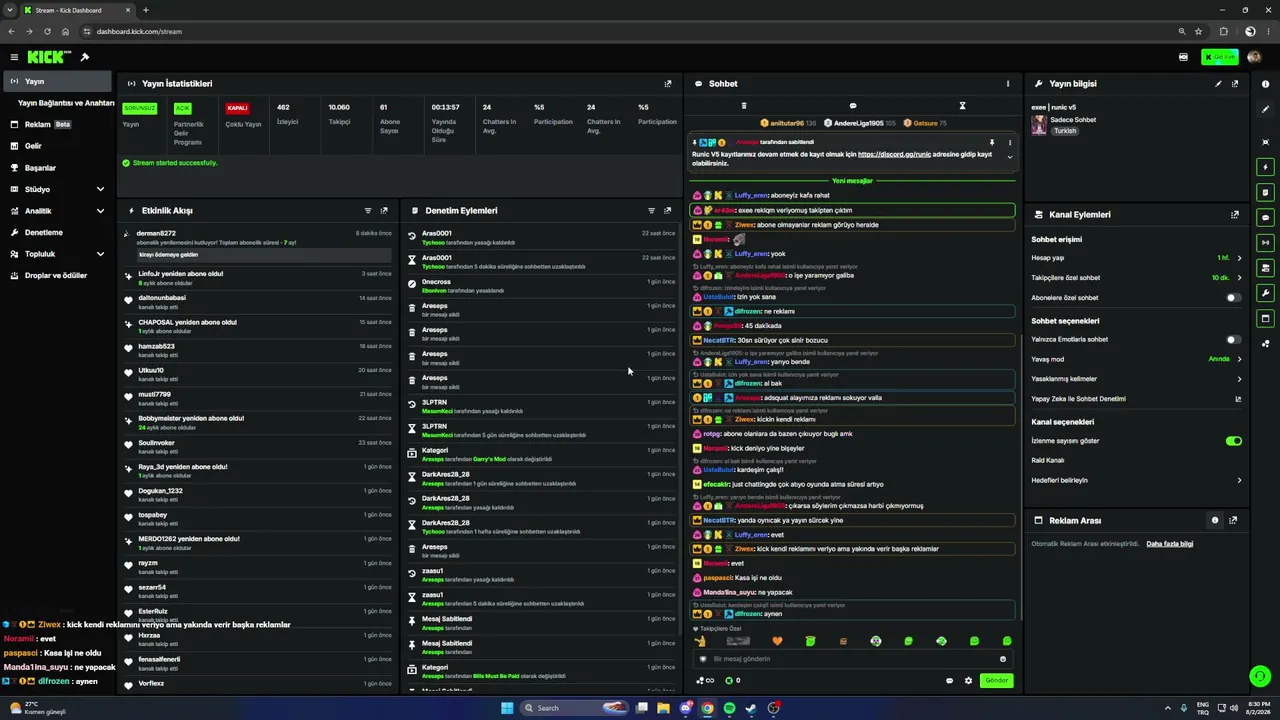Click the Turkish language tag

click(1064, 131)
